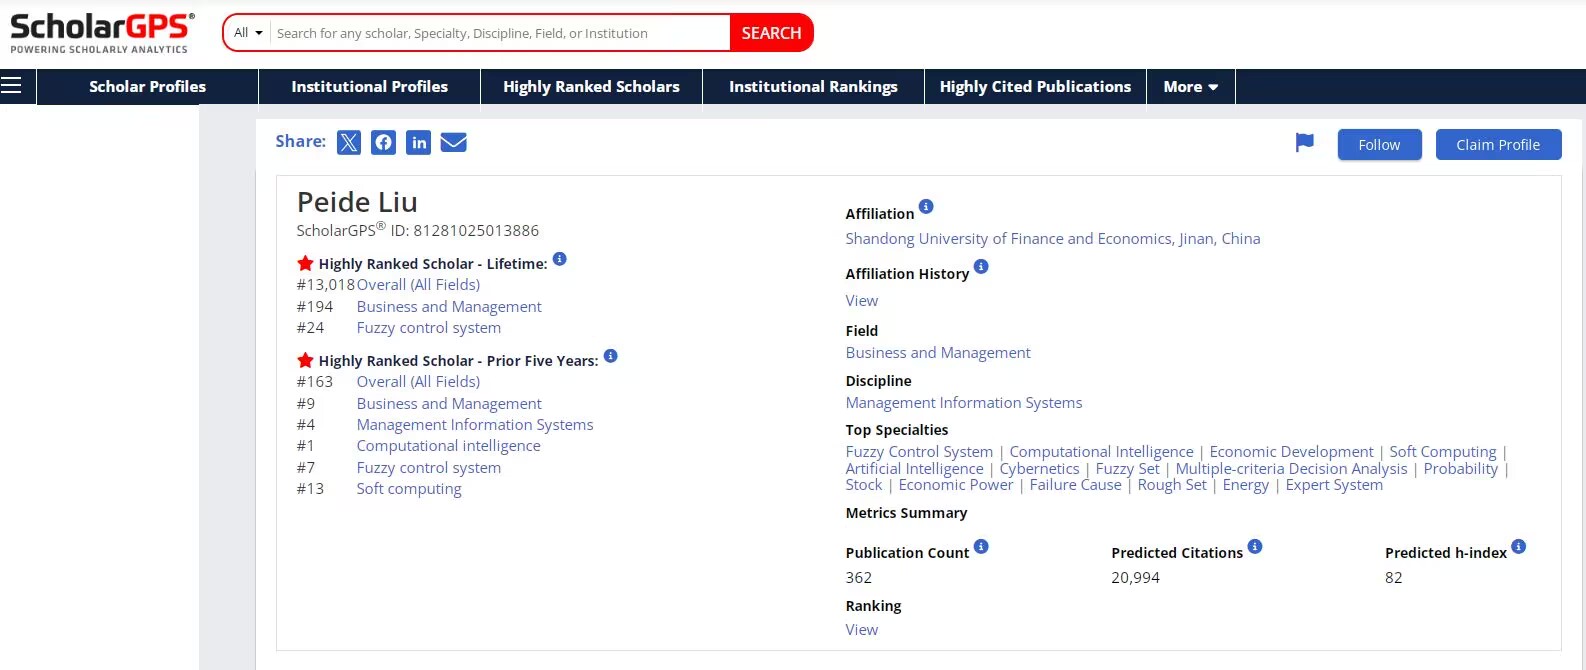This screenshot has width=1586, height=670.
Task: Click the red SEARCH button
Action: [x=771, y=33]
